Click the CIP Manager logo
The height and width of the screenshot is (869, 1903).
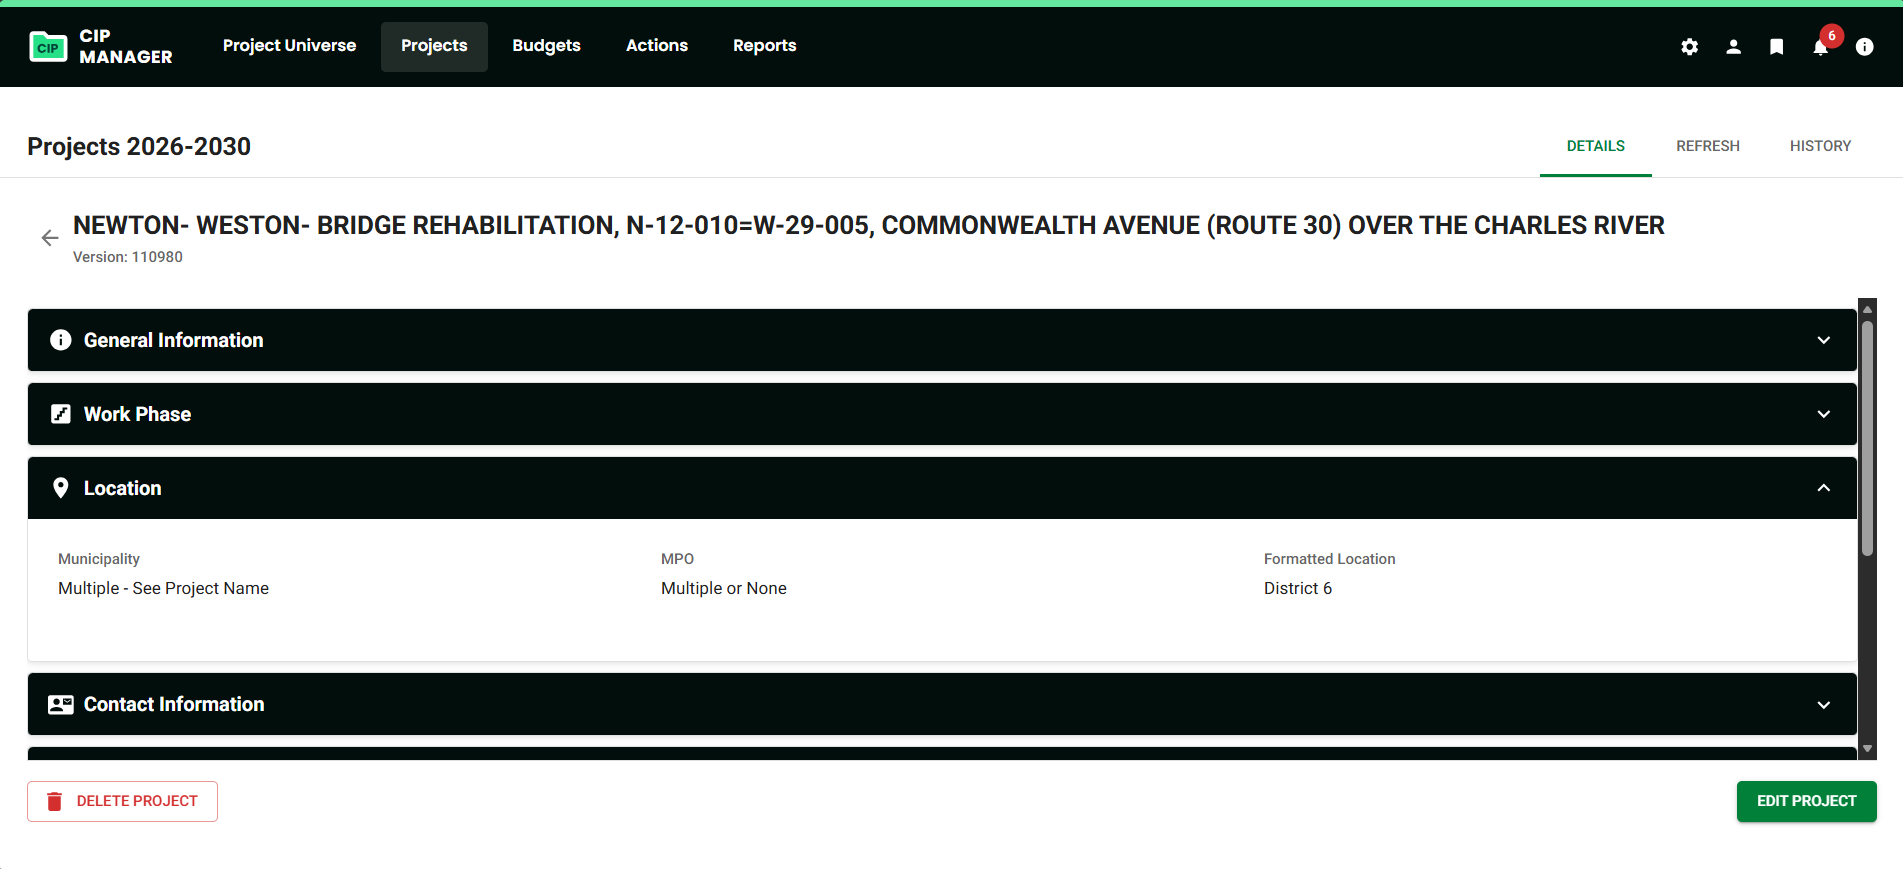click(x=100, y=47)
